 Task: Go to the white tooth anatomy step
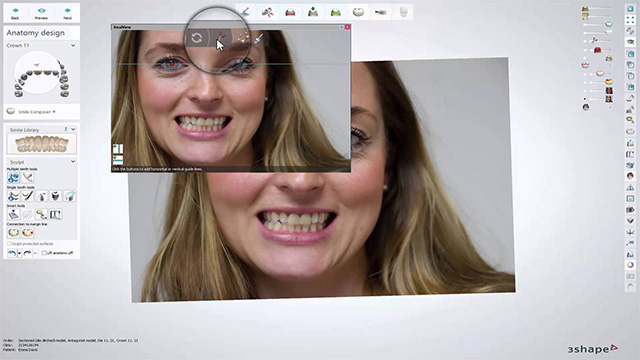tap(358, 12)
